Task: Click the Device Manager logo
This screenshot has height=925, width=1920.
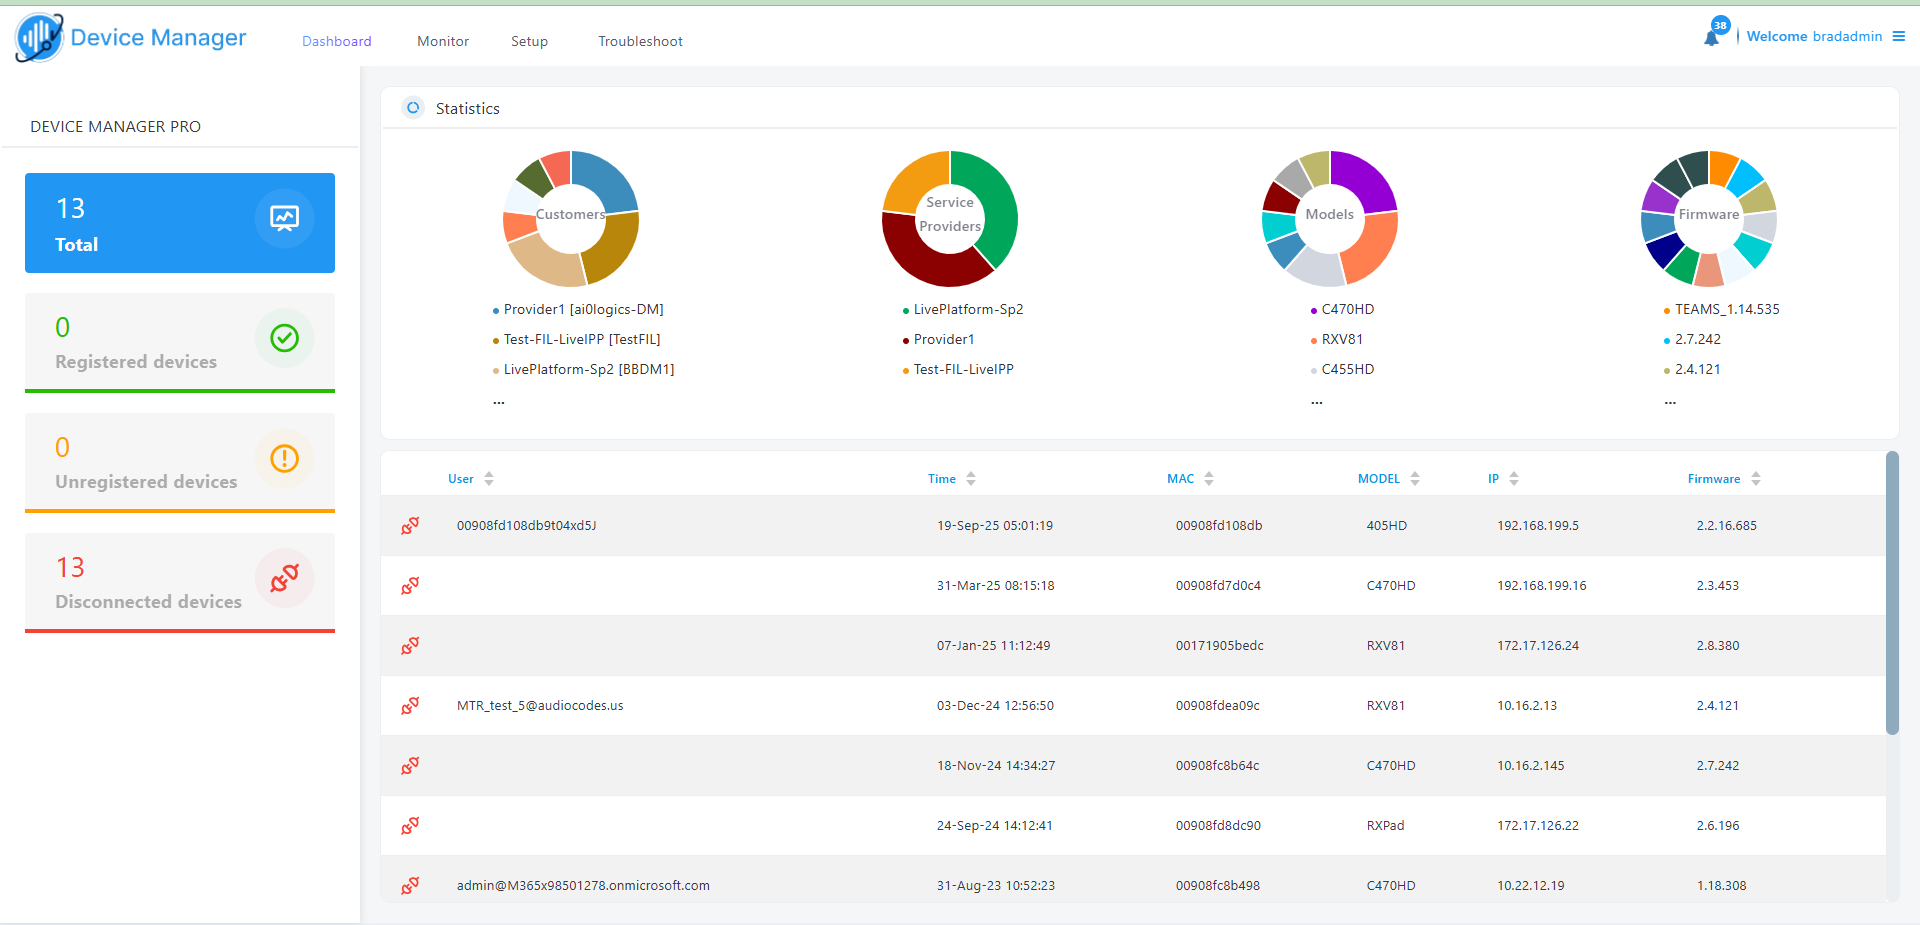Action: tap(40, 38)
